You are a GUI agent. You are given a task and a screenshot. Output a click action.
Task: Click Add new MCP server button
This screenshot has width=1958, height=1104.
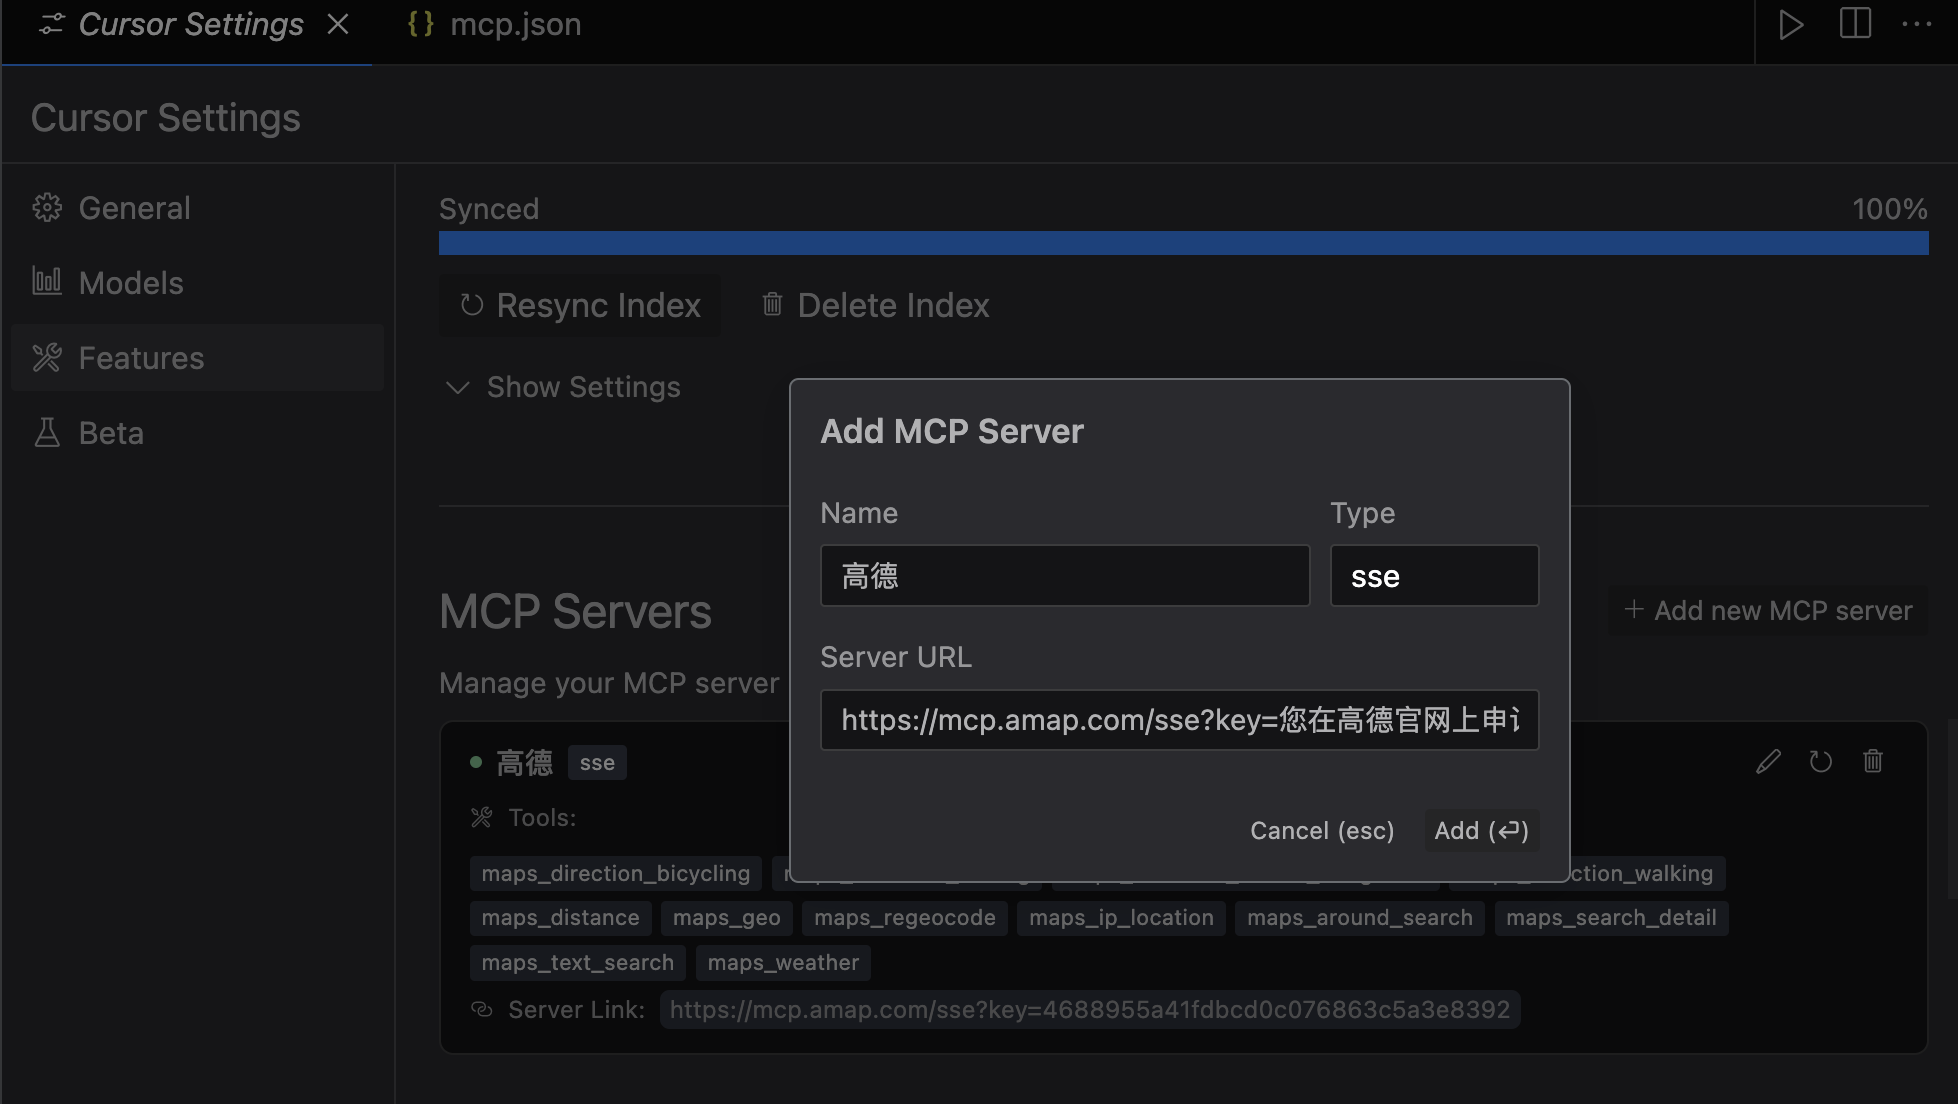click(1768, 610)
